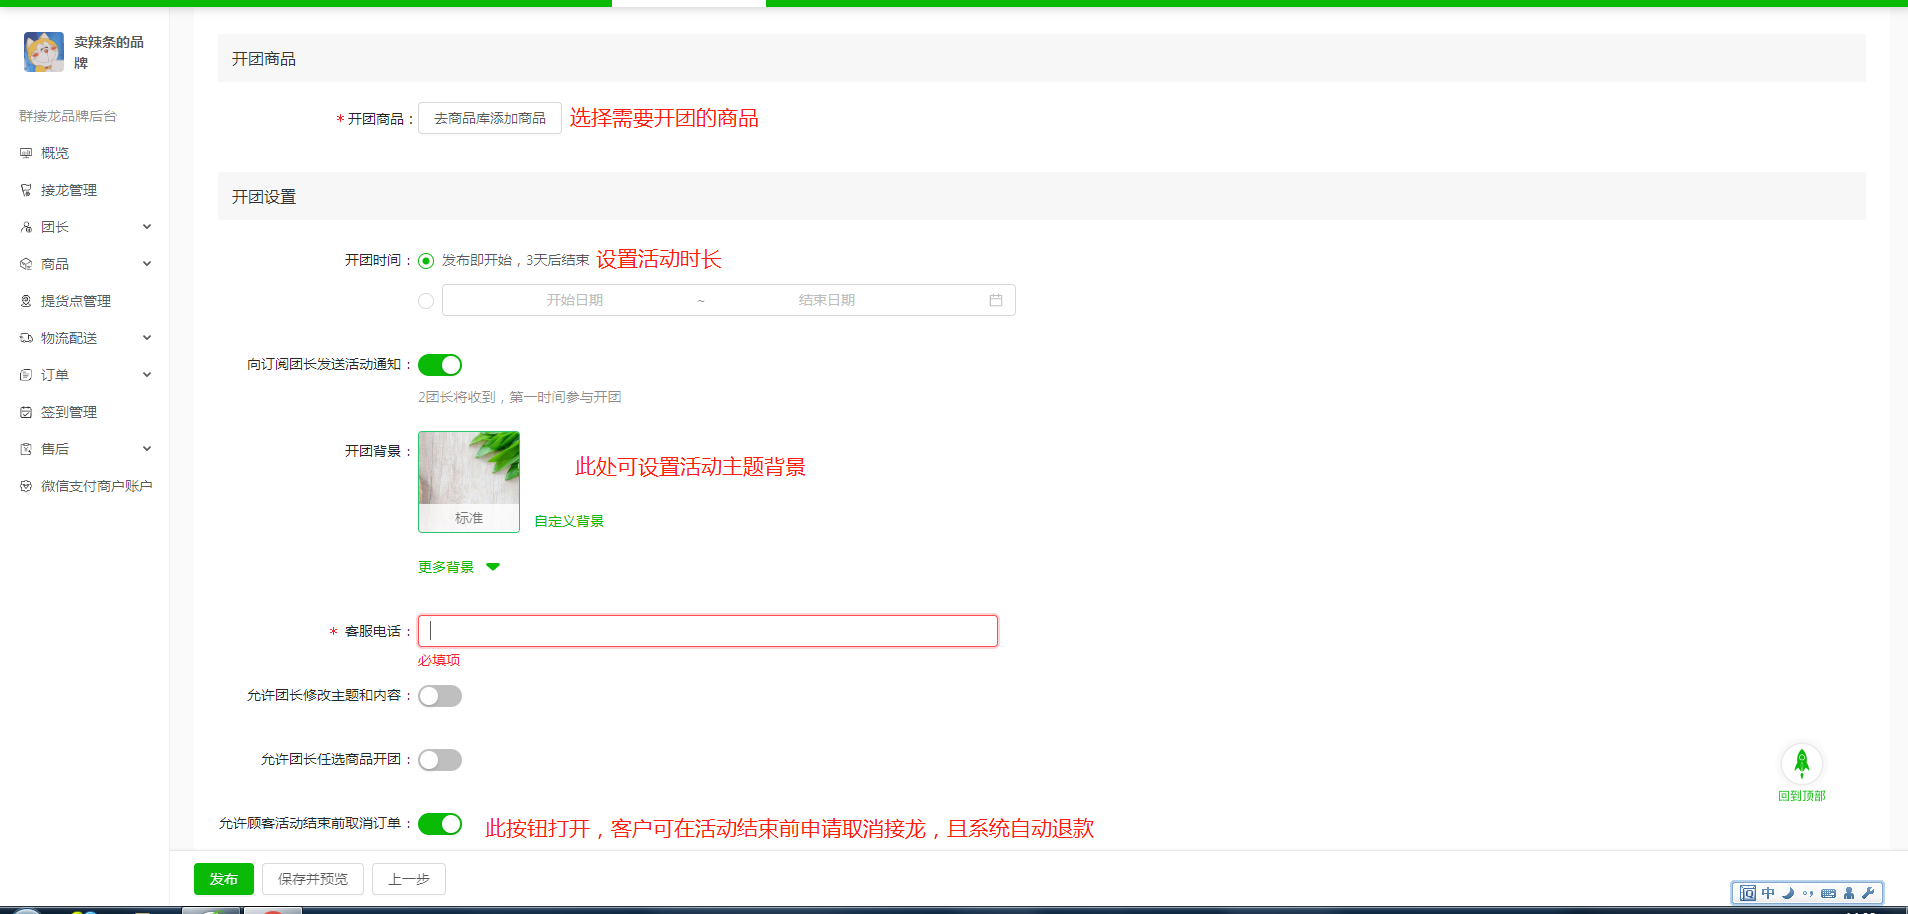
Task: Click the 上一步 previous step button
Action: [409, 879]
